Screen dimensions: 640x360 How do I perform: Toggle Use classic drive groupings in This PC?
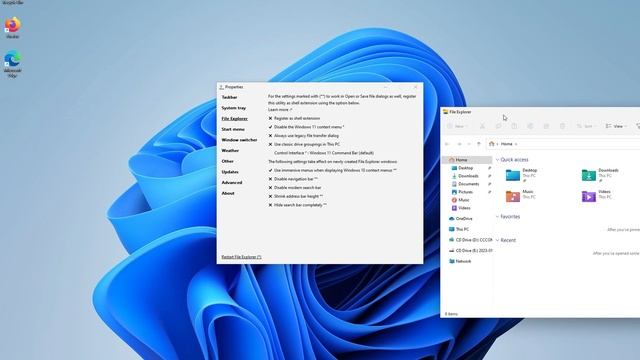(x=304, y=144)
